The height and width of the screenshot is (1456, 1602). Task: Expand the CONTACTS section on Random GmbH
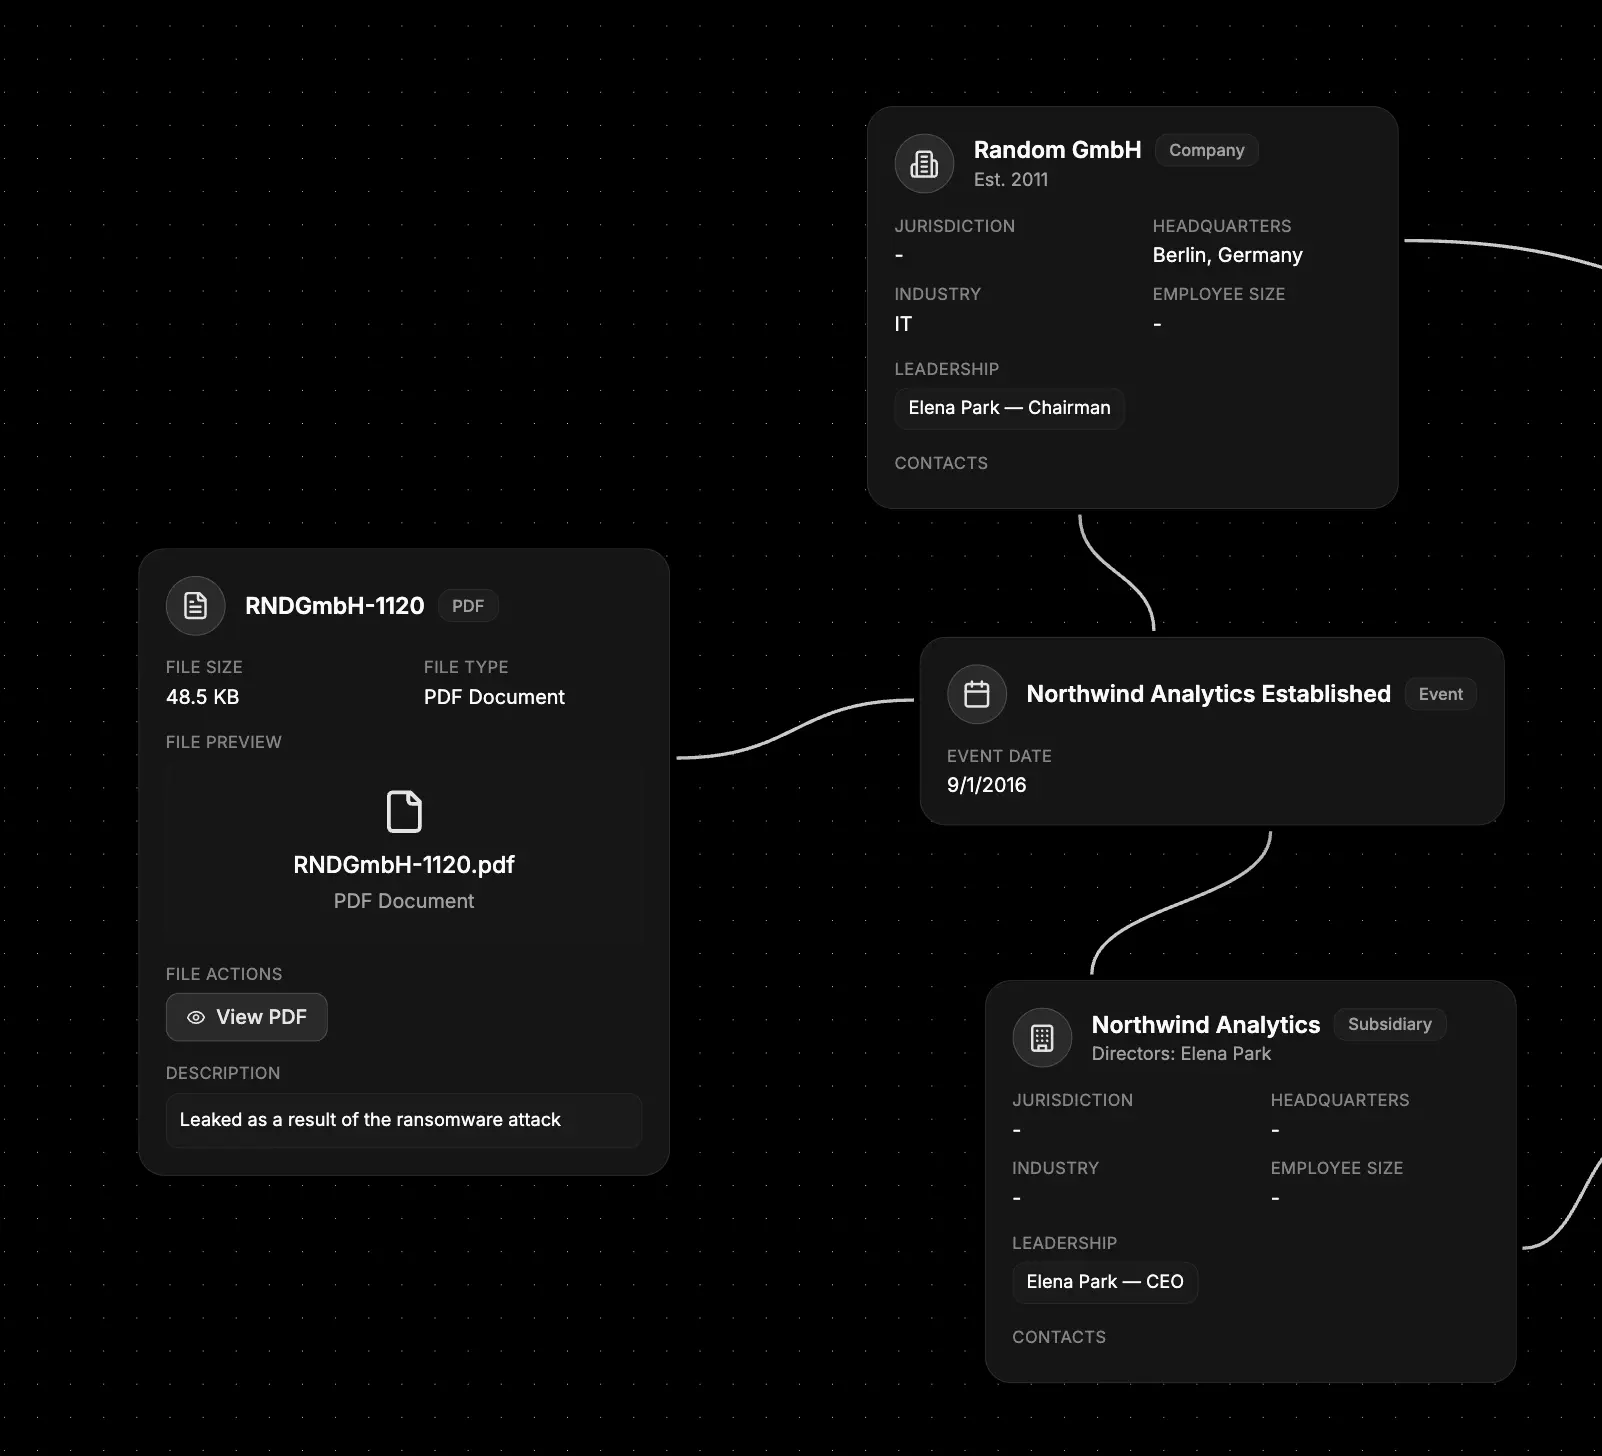point(940,462)
